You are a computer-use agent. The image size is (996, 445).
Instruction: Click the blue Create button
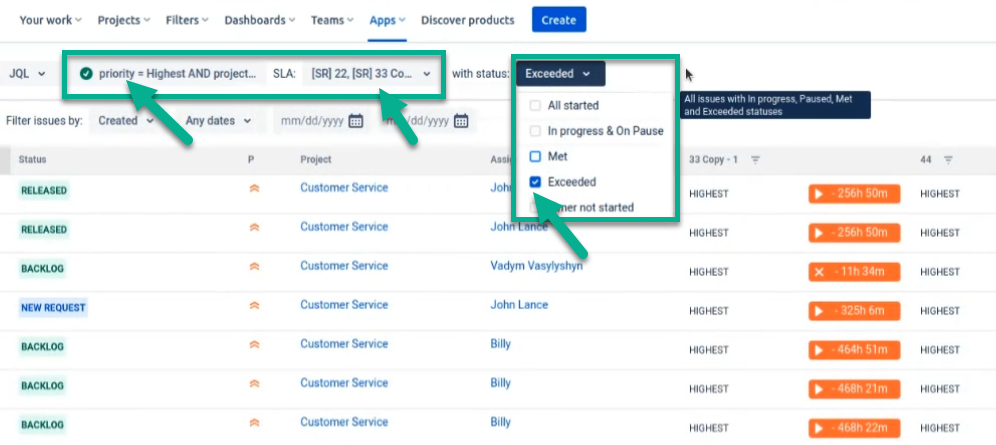coord(558,20)
